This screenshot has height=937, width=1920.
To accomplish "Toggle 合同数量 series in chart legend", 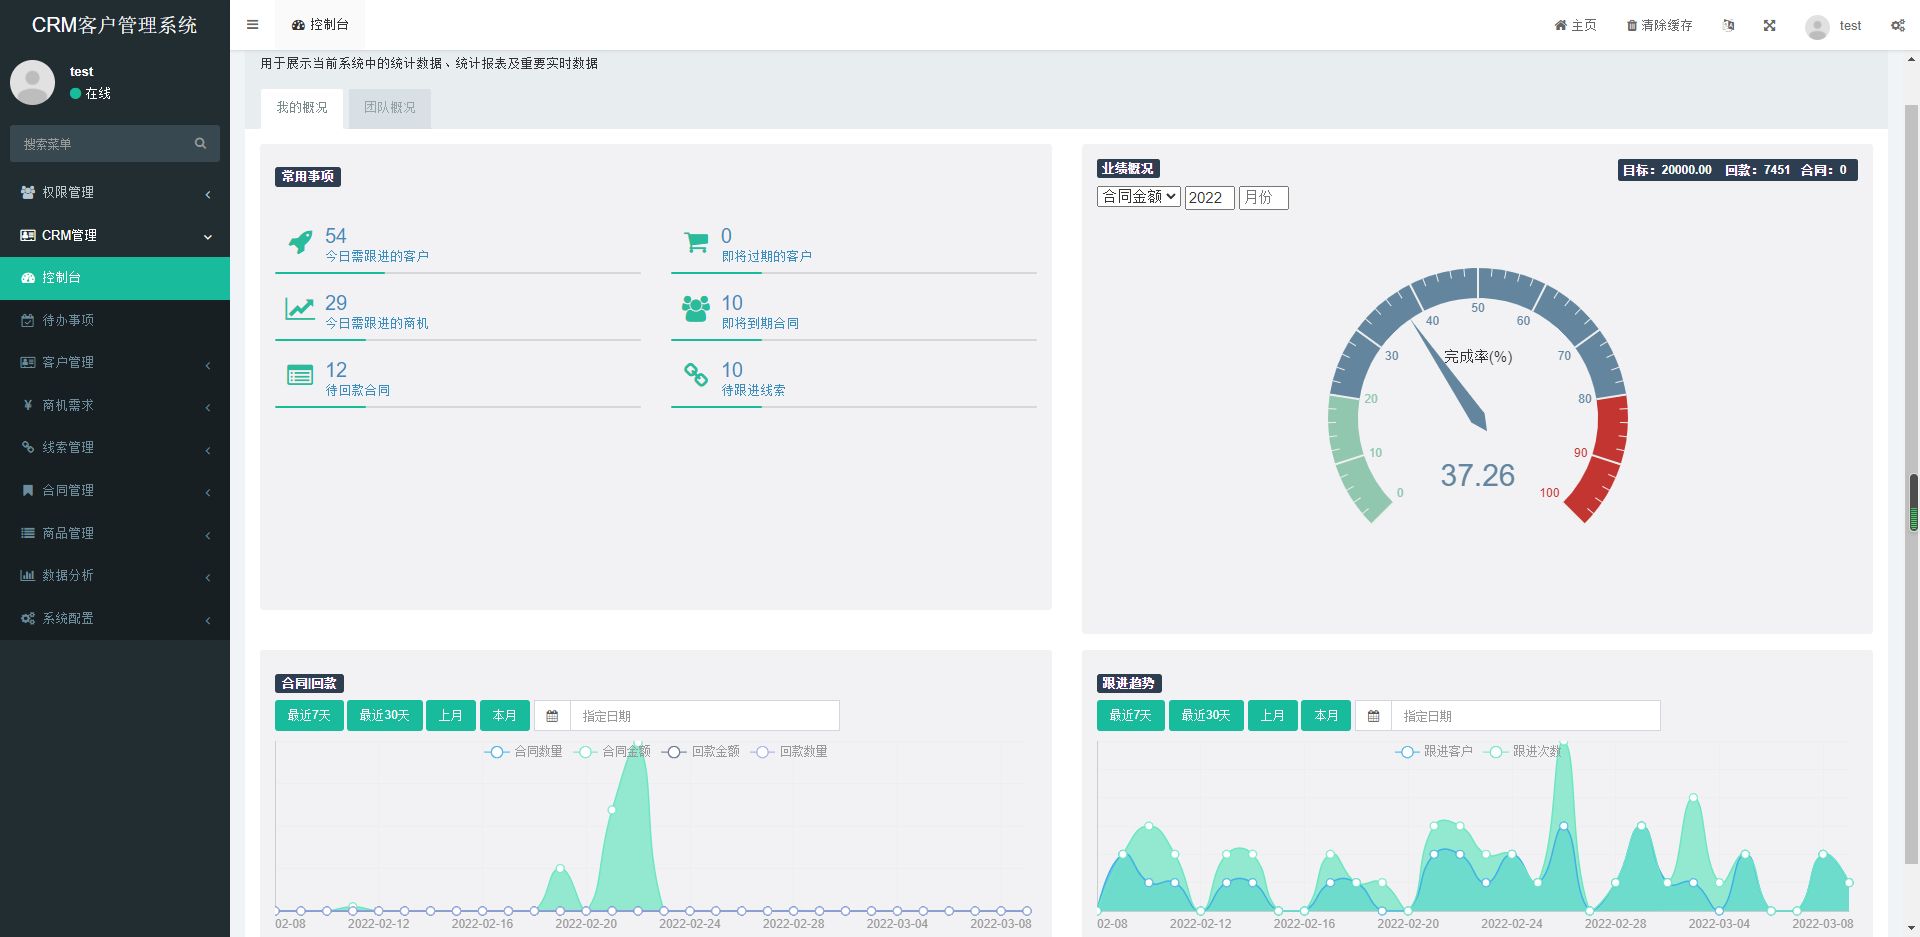I will (x=523, y=752).
